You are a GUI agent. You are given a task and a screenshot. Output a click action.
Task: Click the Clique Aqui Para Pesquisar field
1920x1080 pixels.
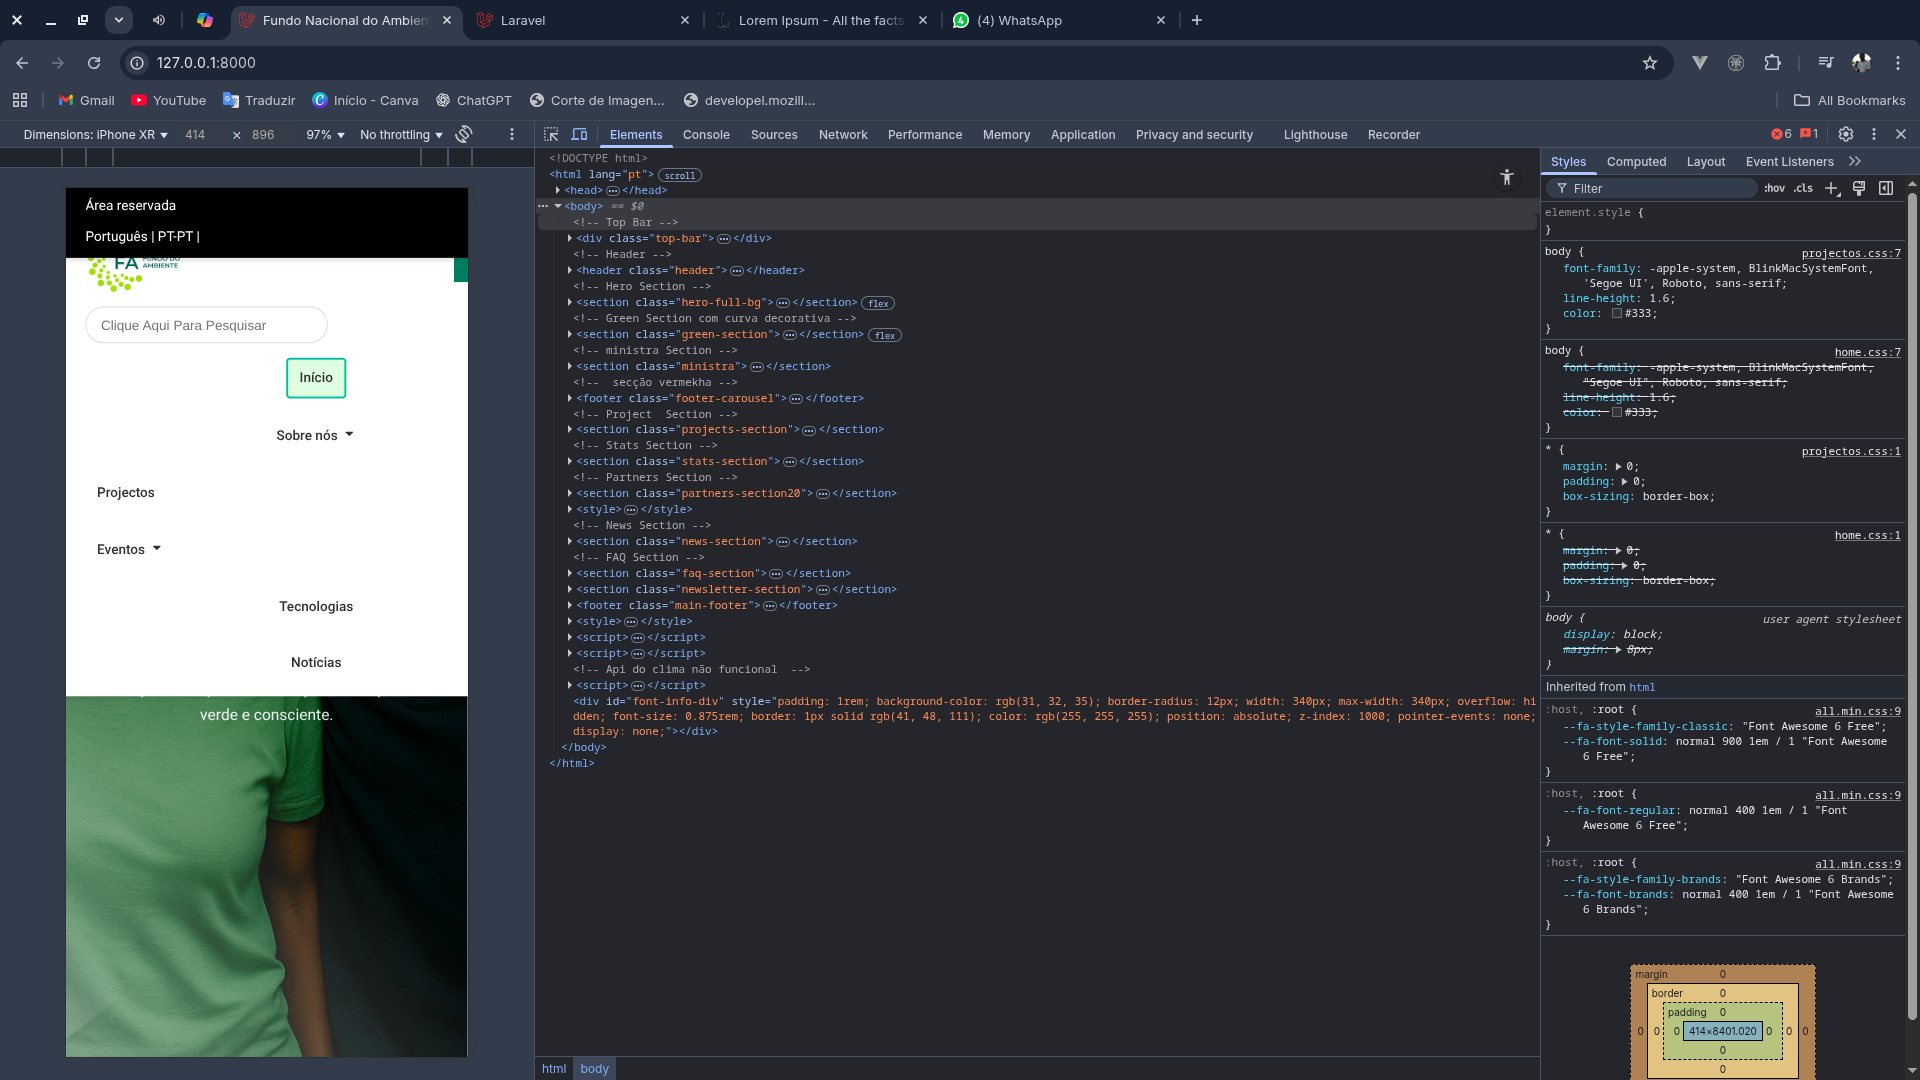[206, 326]
